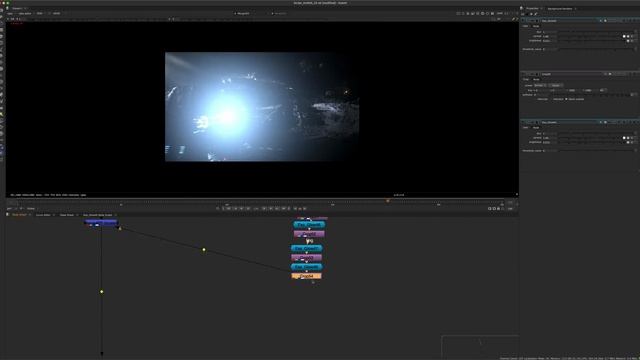
Task: Open the RGB display dropdown in viewer
Action: coord(40,13)
